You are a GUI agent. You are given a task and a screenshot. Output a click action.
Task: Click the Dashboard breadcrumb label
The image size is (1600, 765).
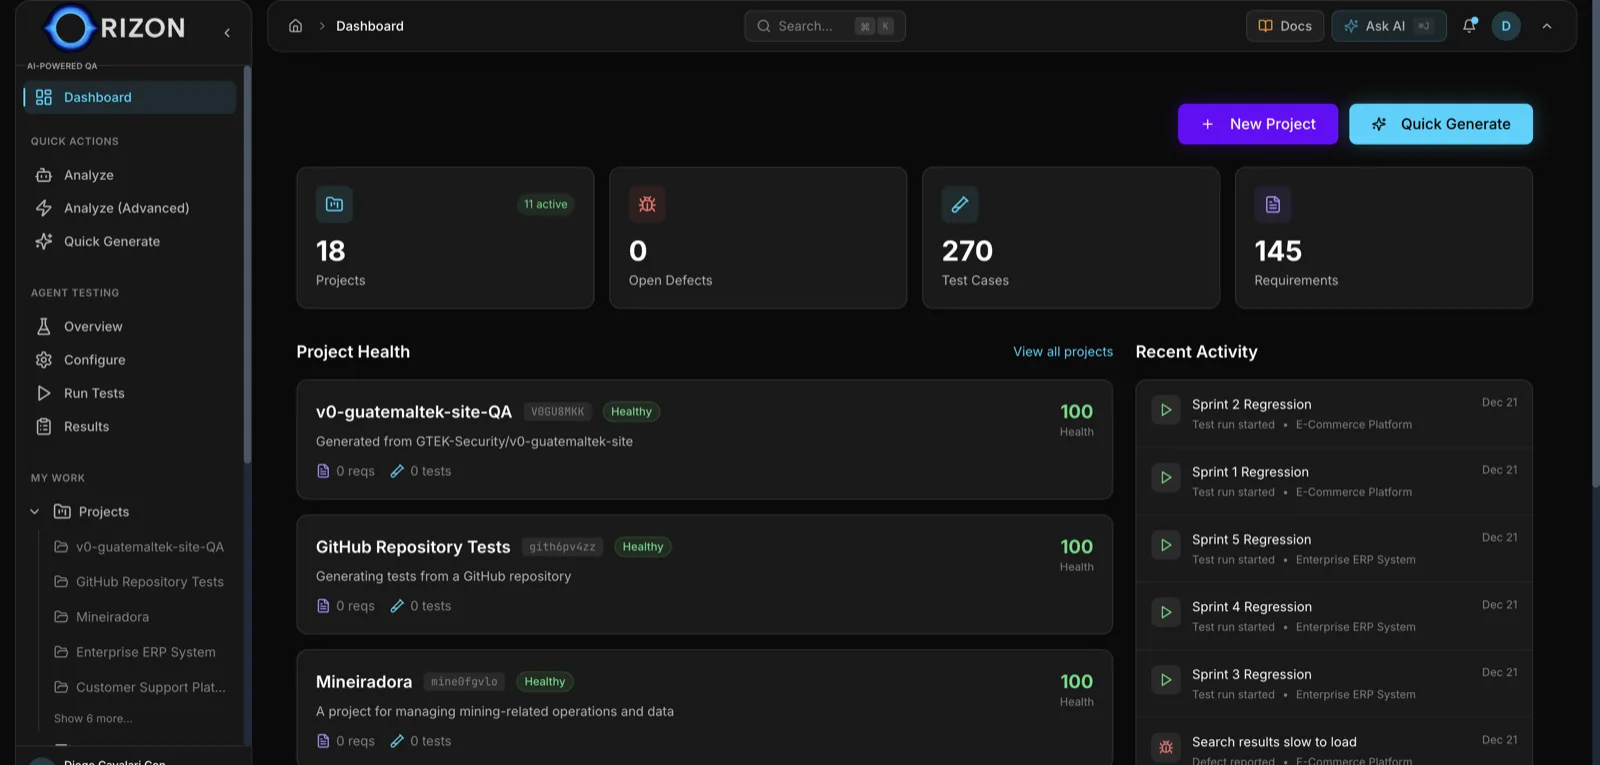coord(370,26)
